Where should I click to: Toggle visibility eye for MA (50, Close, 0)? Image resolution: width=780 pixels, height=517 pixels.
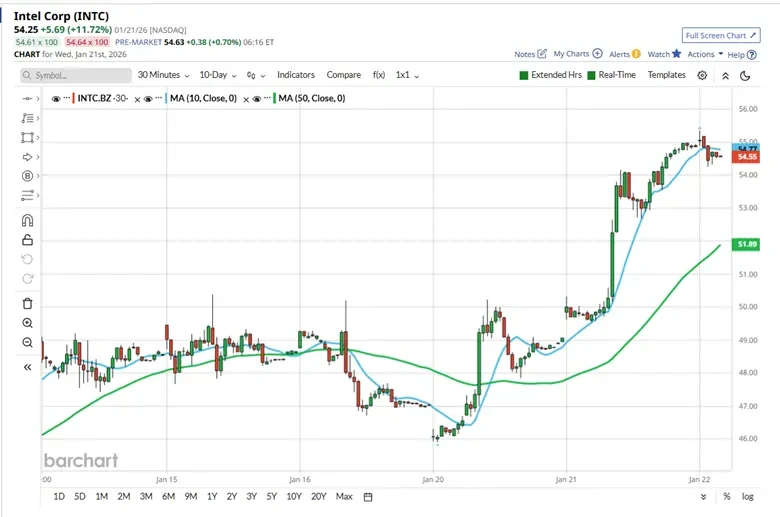pyautogui.click(x=257, y=99)
